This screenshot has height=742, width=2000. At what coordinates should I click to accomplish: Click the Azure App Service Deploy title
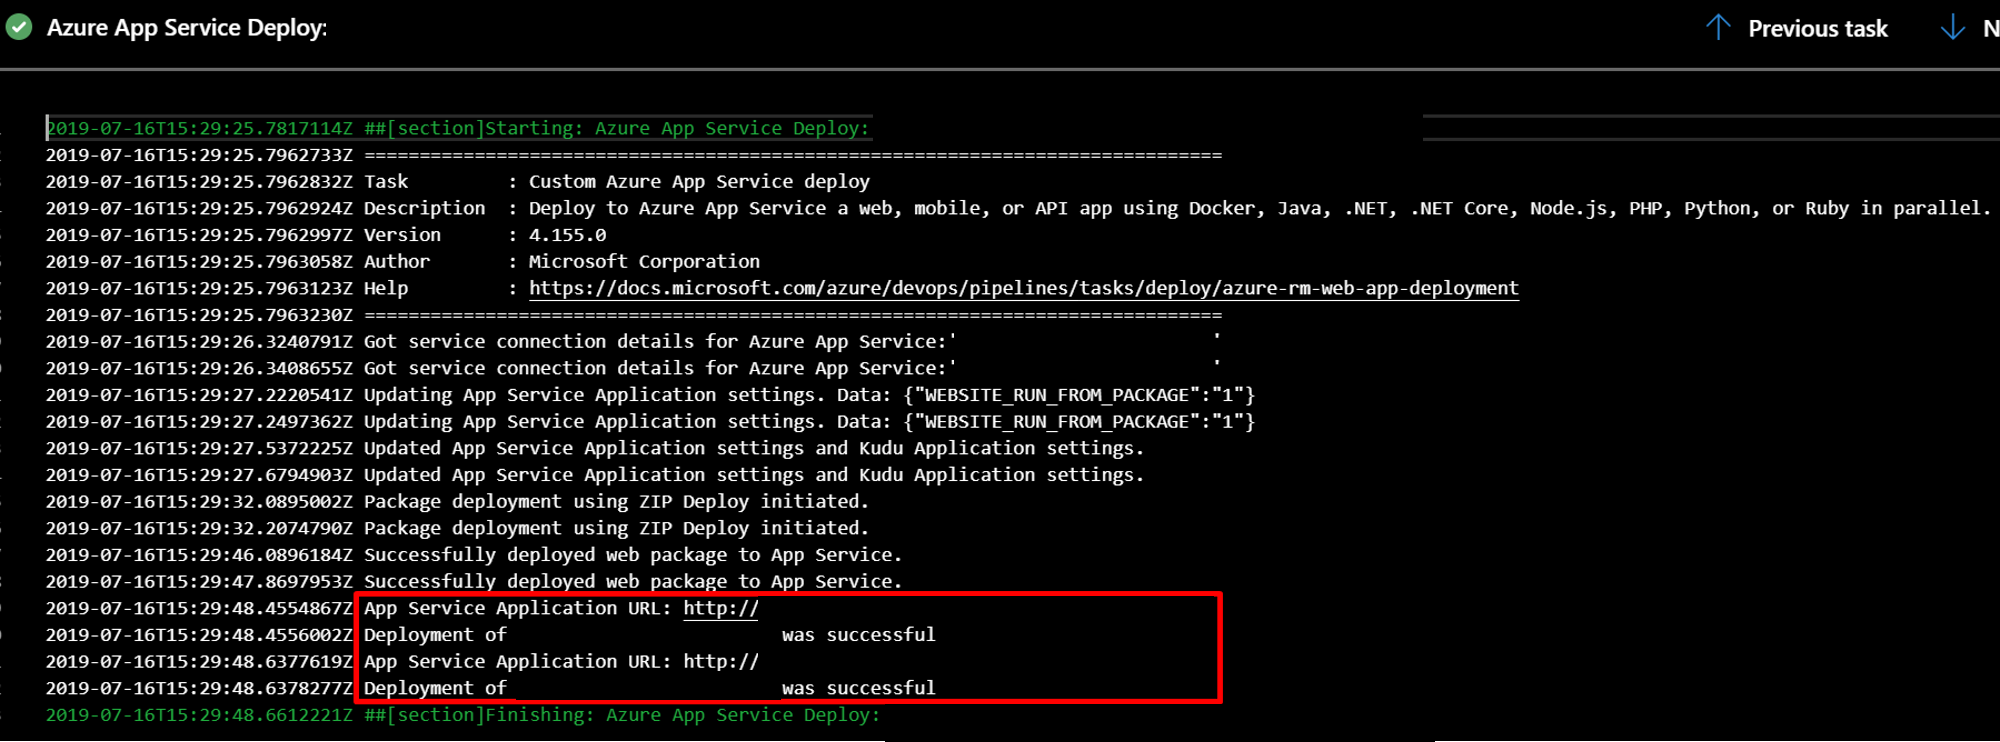(x=187, y=27)
